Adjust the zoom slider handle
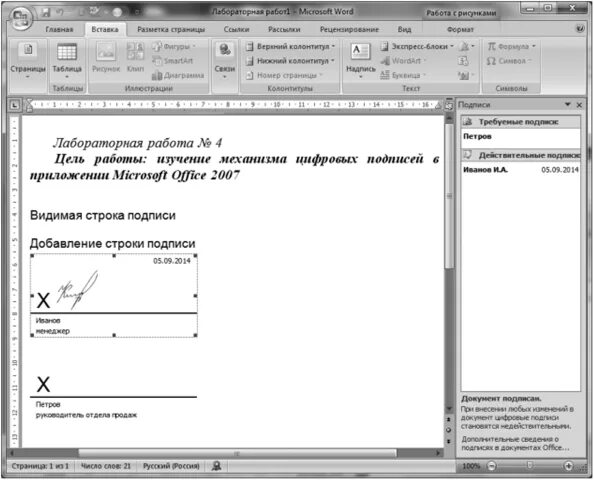This screenshot has height=480, width=594. click(x=530, y=466)
